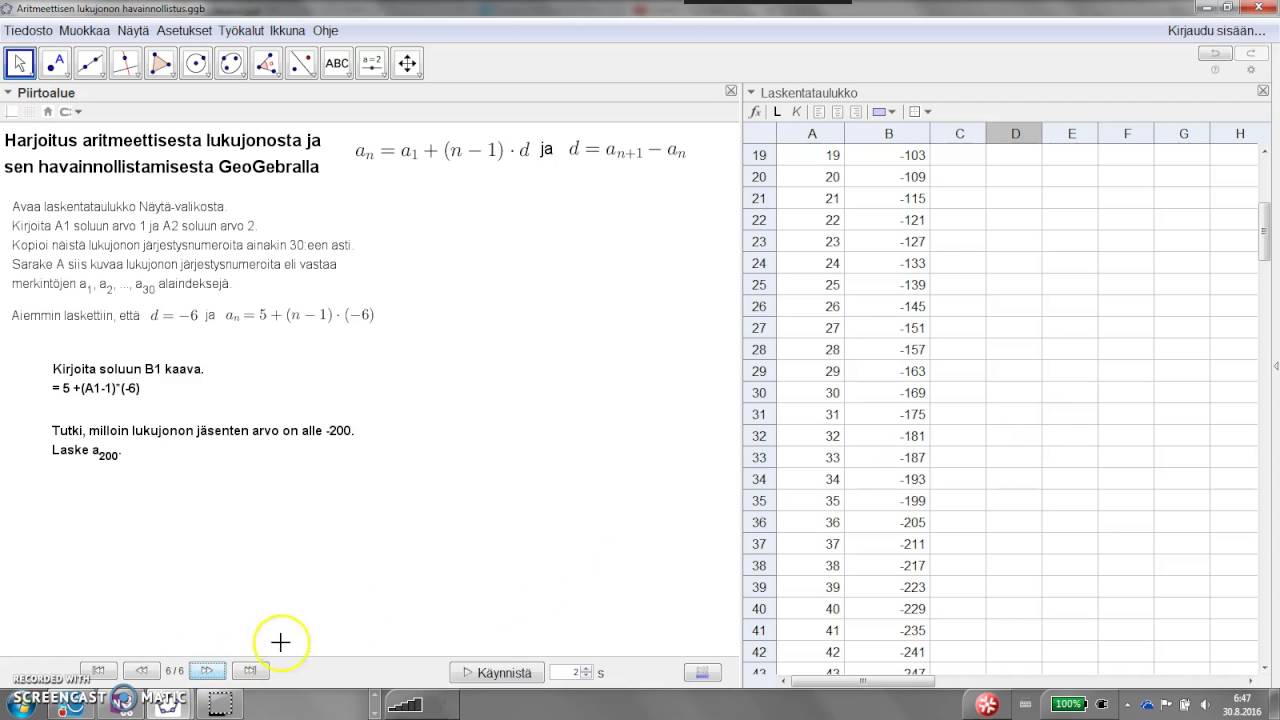
Task: Go to last construction step
Action: coord(250,671)
